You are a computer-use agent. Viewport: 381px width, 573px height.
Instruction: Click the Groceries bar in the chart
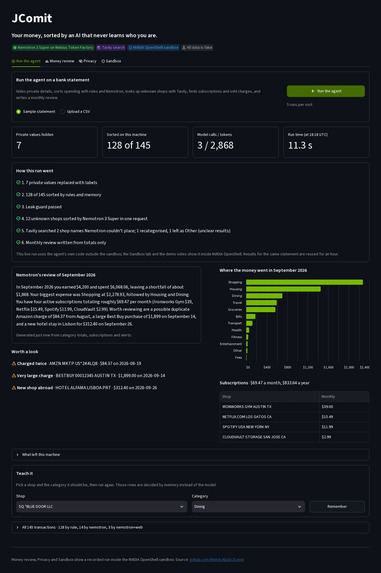click(261, 310)
